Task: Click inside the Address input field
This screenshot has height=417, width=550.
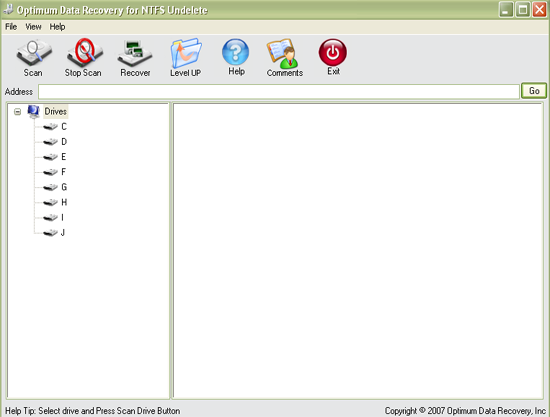Action: [x=279, y=92]
